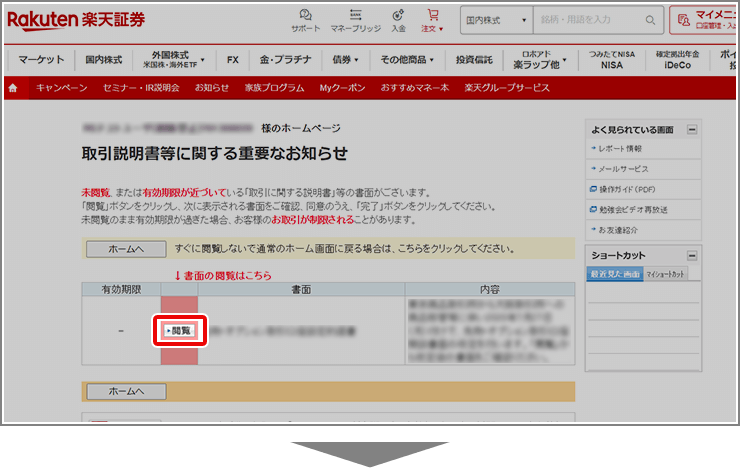This screenshot has height=468, width=740.
Task: Click the home icon in red bar
Action: 13,88
